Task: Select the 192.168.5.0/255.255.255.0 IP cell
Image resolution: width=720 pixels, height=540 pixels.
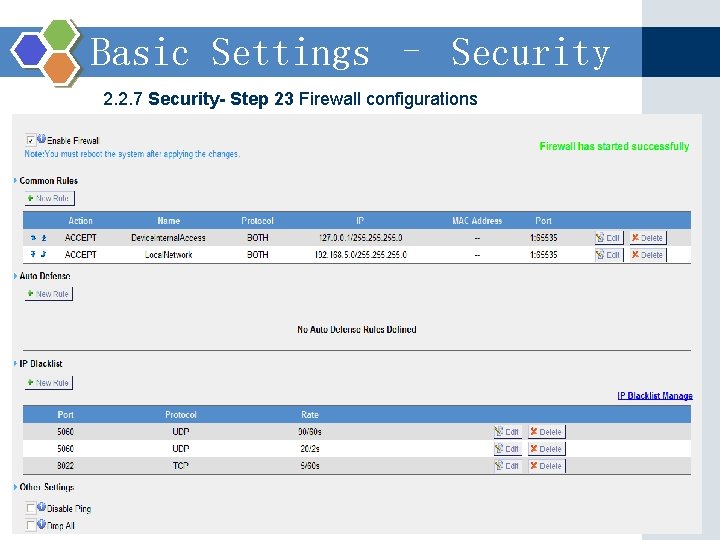Action: (x=360, y=255)
